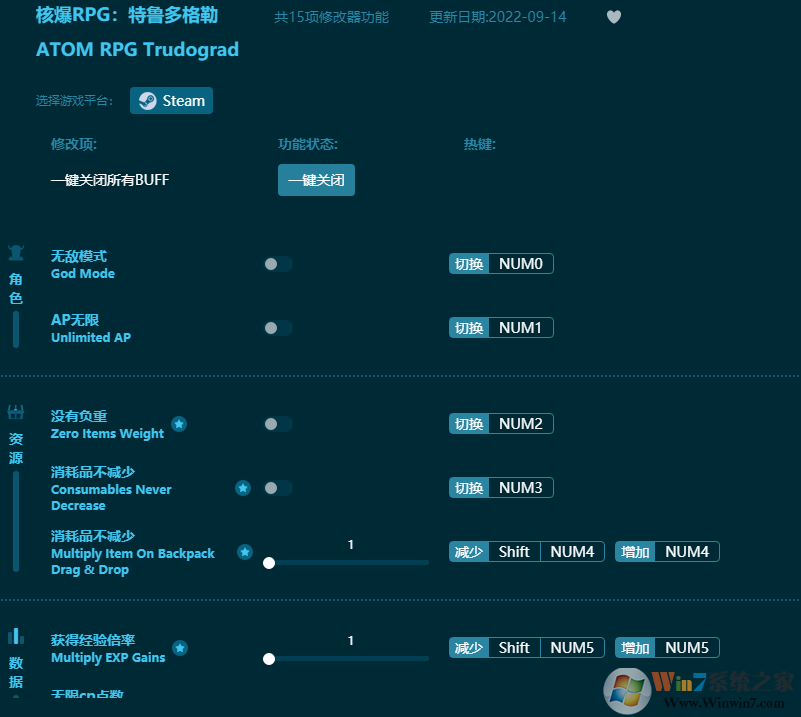Screen dimensions: 801x717
Task: Select the Steam platform button
Action: tap(171, 101)
